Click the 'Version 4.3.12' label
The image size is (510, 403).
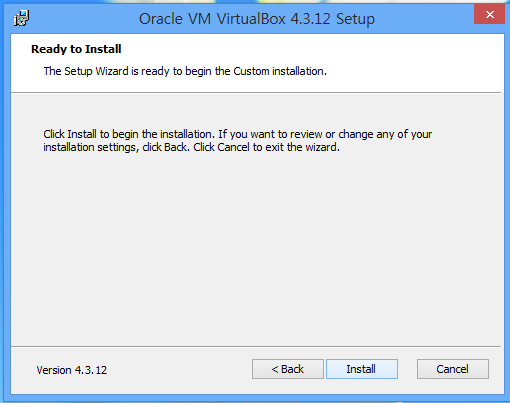(72, 370)
